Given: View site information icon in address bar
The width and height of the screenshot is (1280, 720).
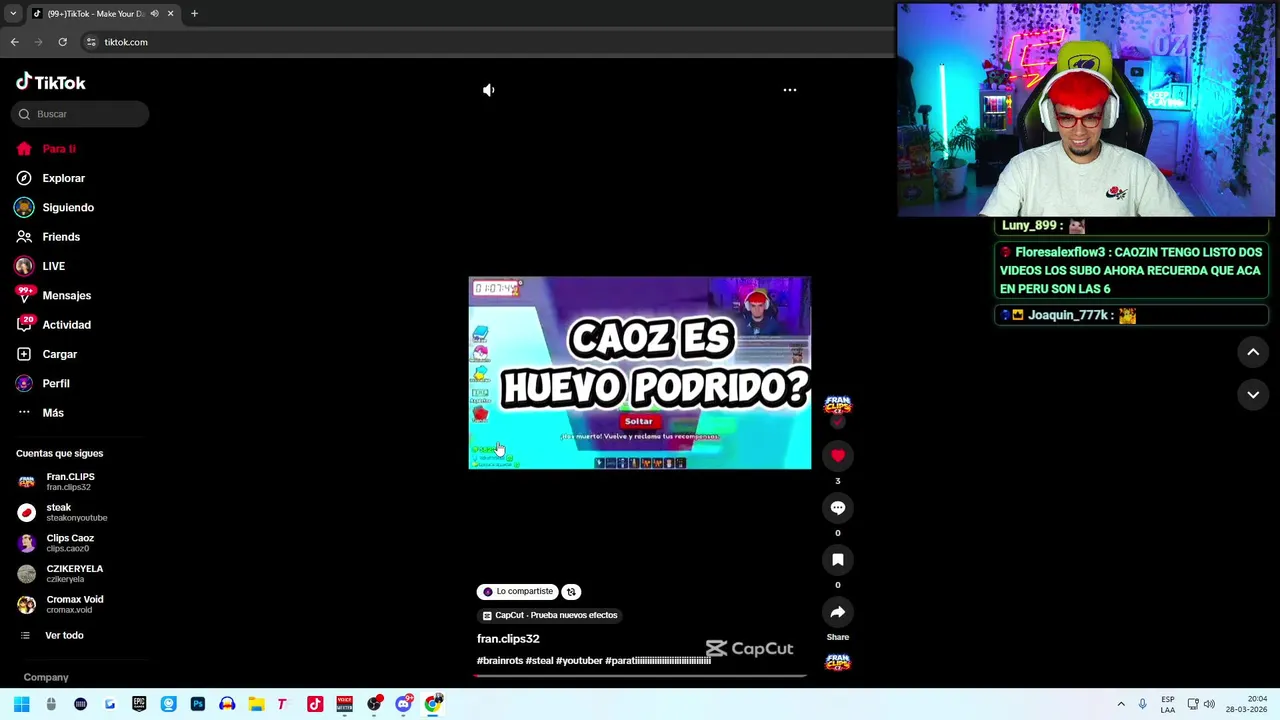Looking at the screenshot, I should [91, 42].
